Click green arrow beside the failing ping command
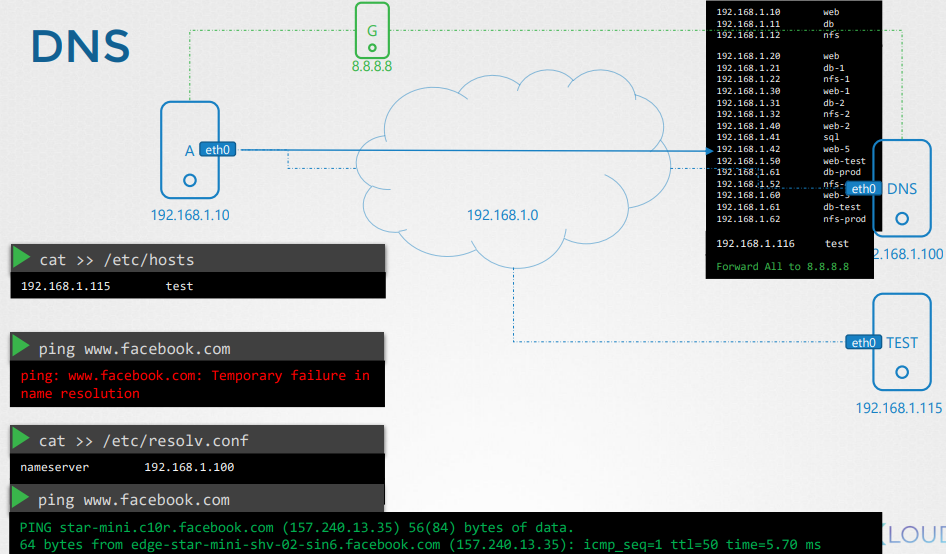Image resolution: width=946 pixels, height=554 pixels. [21, 345]
